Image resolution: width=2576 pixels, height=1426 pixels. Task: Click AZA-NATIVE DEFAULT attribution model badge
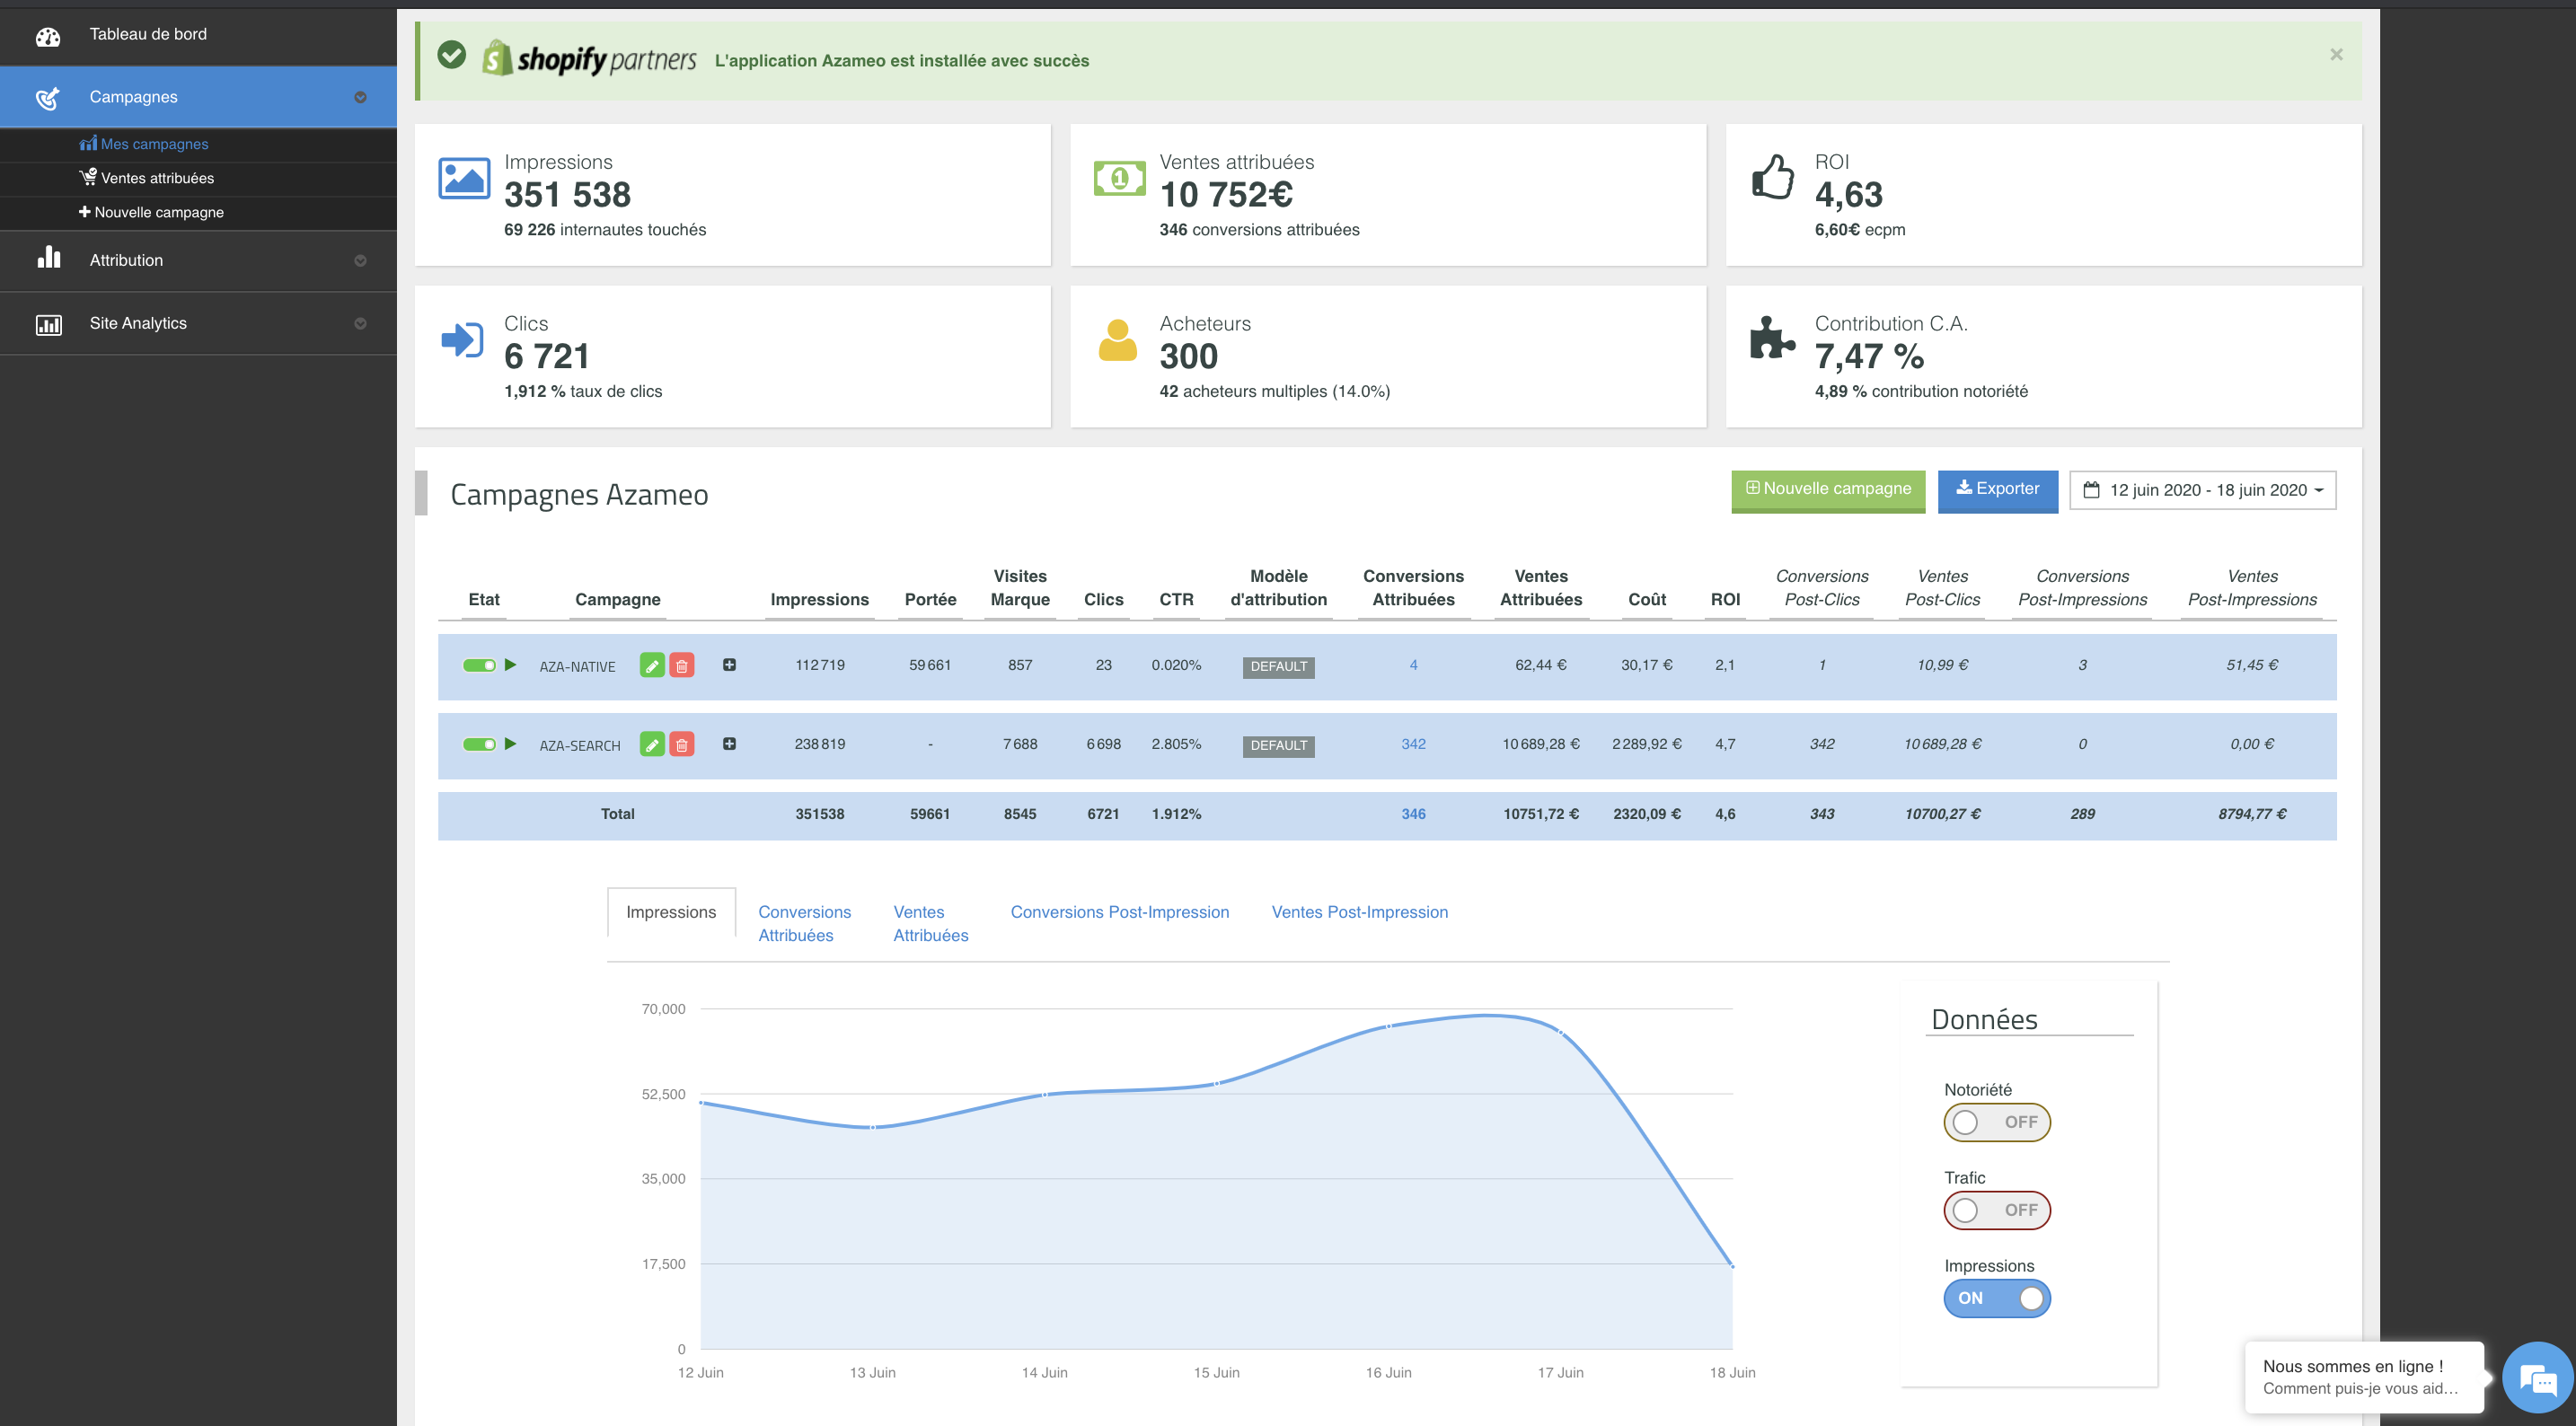(1278, 666)
